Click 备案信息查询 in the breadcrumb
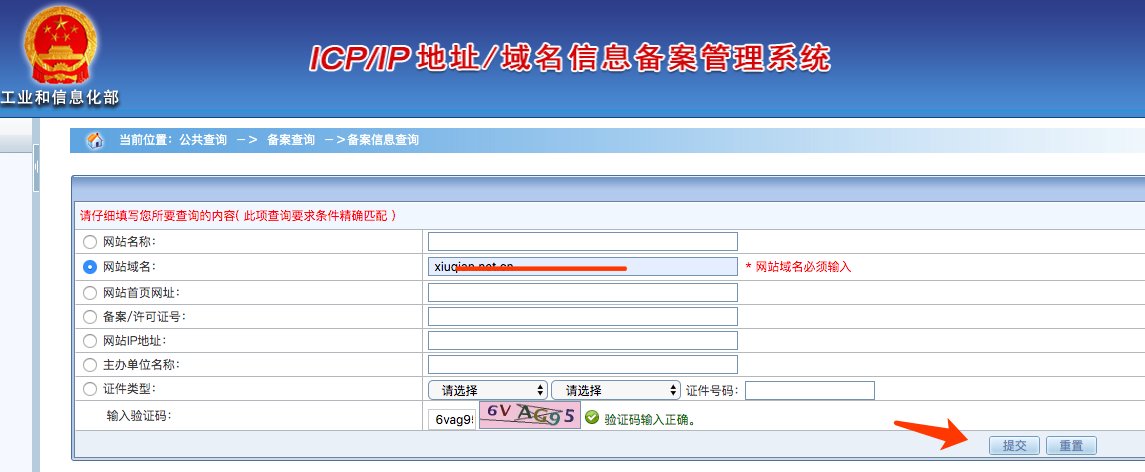 [x=383, y=140]
